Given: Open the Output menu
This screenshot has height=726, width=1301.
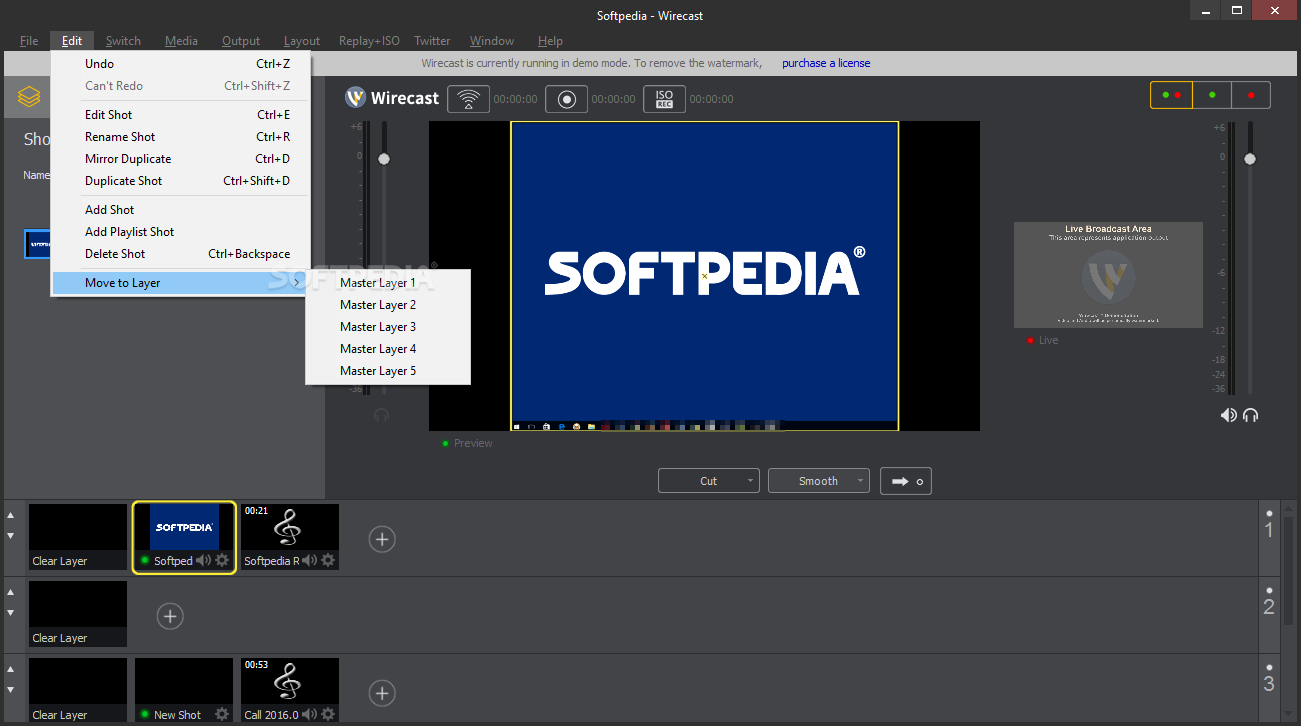Looking at the screenshot, I should tap(241, 41).
